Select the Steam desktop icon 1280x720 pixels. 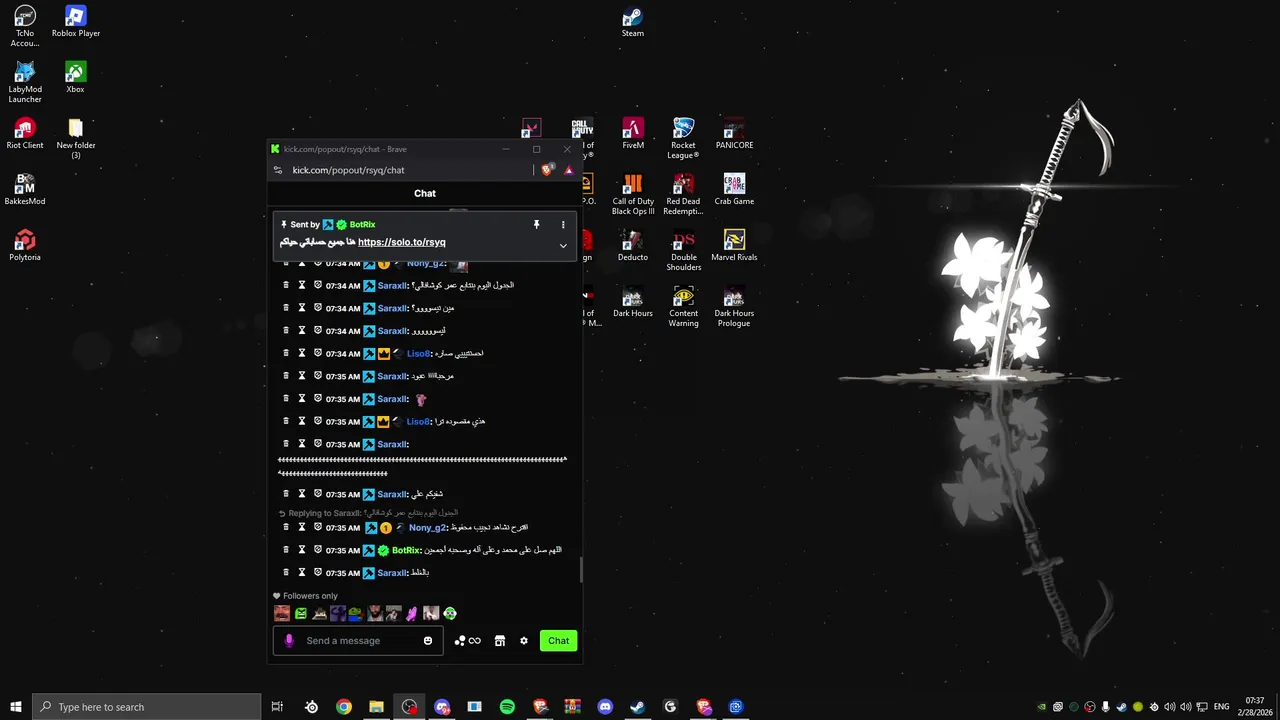pyautogui.click(x=633, y=22)
